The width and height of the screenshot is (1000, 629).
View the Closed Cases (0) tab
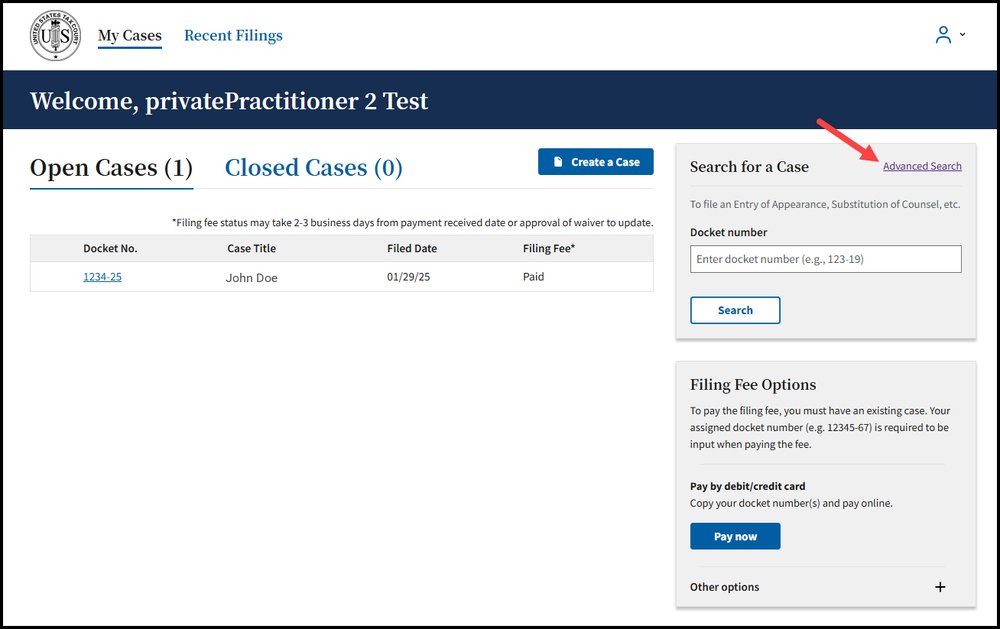[313, 168]
